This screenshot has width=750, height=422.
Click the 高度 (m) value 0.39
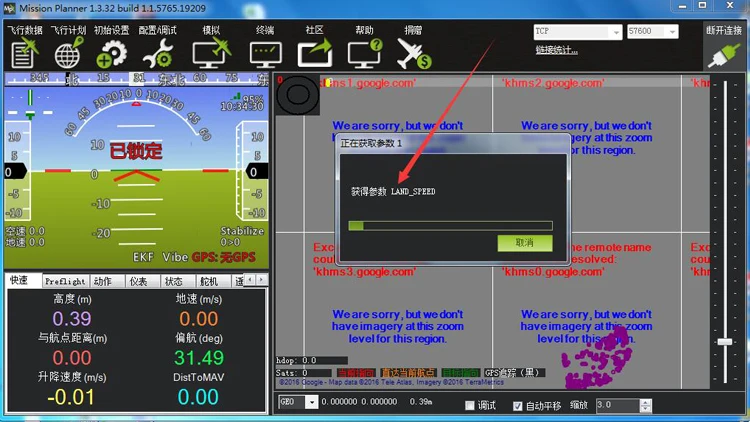(x=72, y=319)
